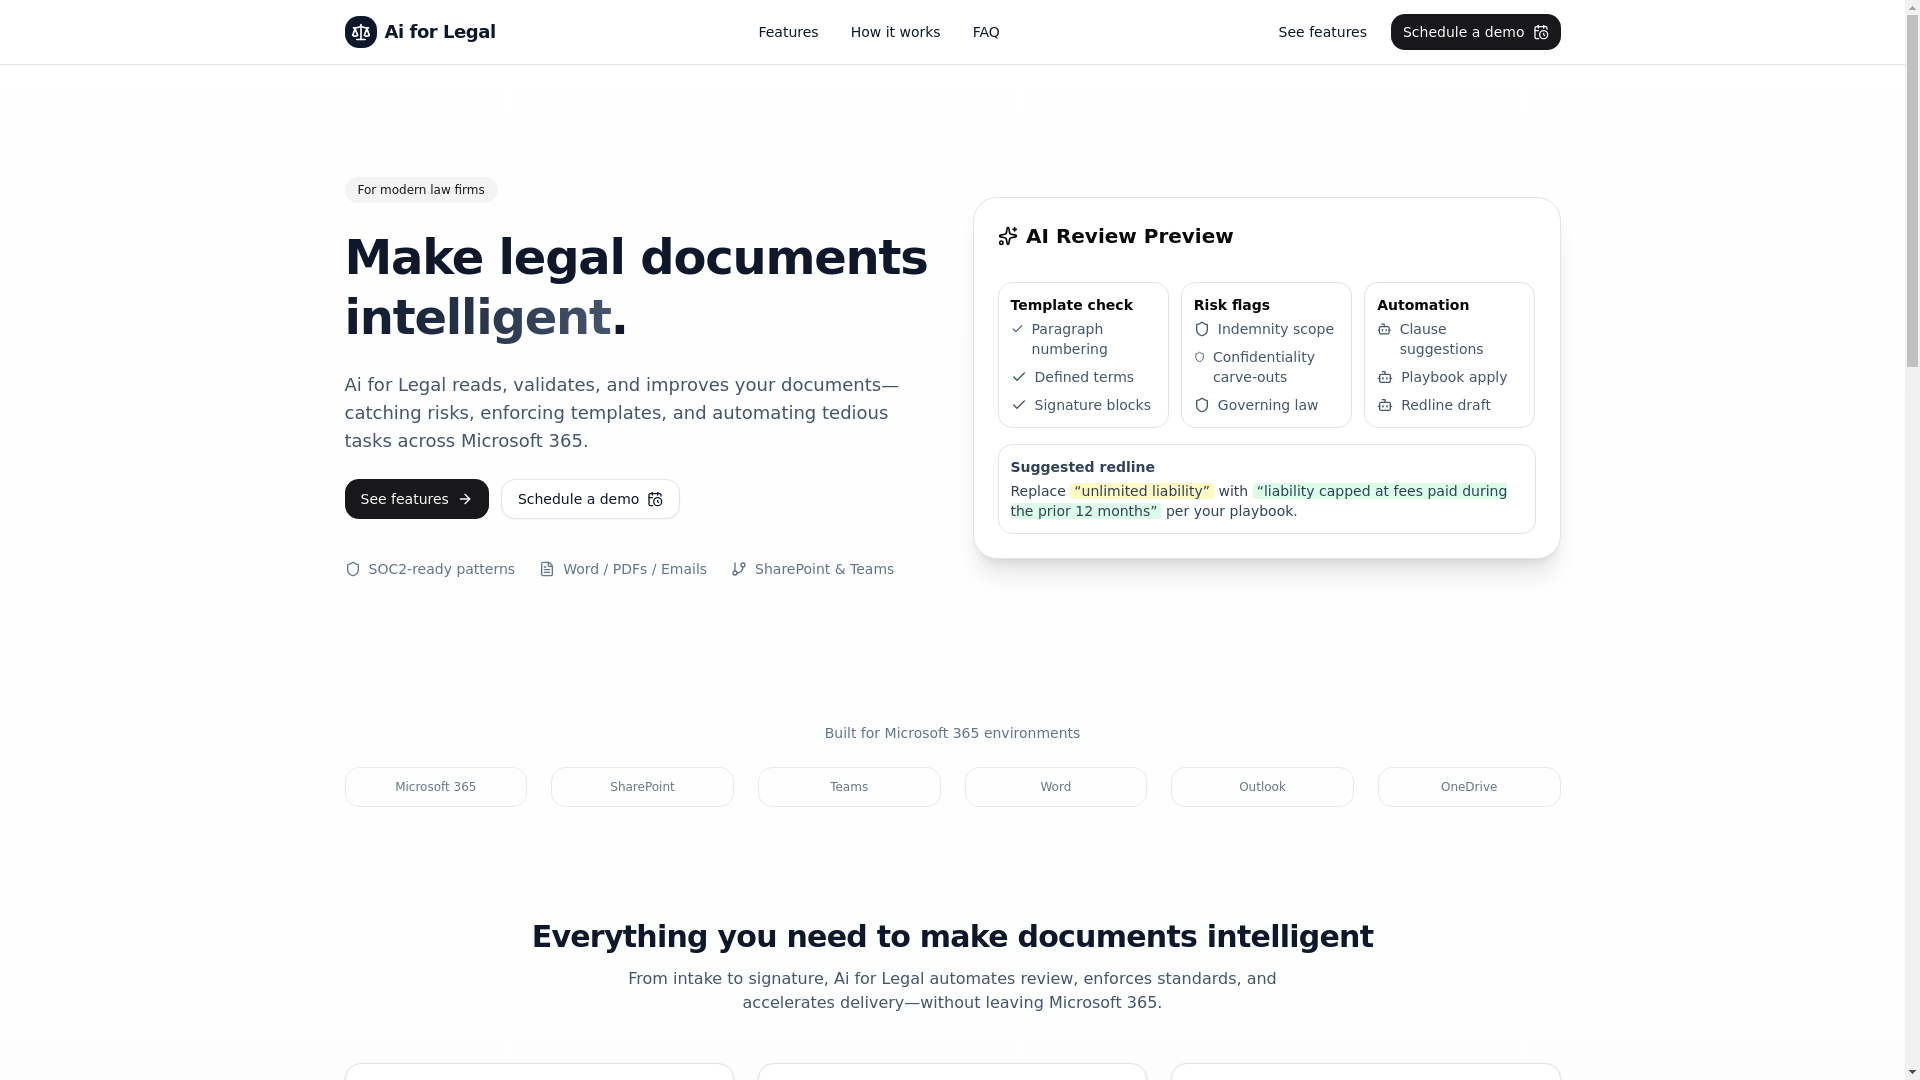Click the scales-of-justice logo icon
This screenshot has height=1080, width=1920.
pyautogui.click(x=361, y=32)
